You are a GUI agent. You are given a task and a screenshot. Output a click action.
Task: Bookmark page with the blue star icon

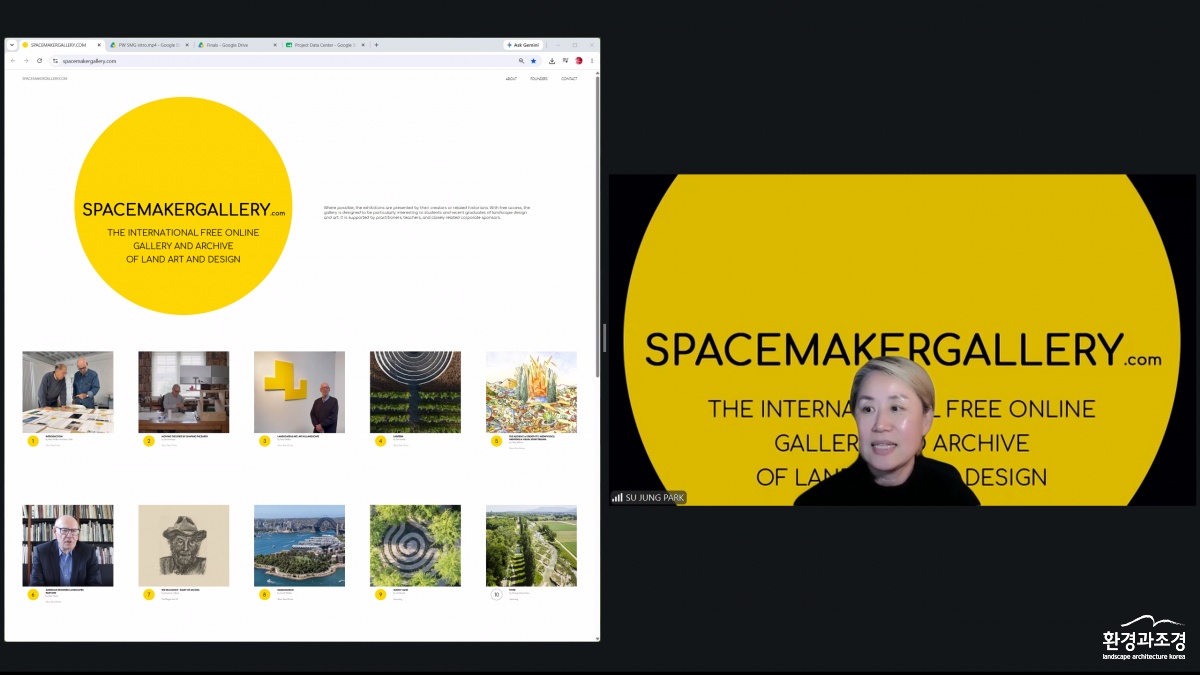click(533, 61)
